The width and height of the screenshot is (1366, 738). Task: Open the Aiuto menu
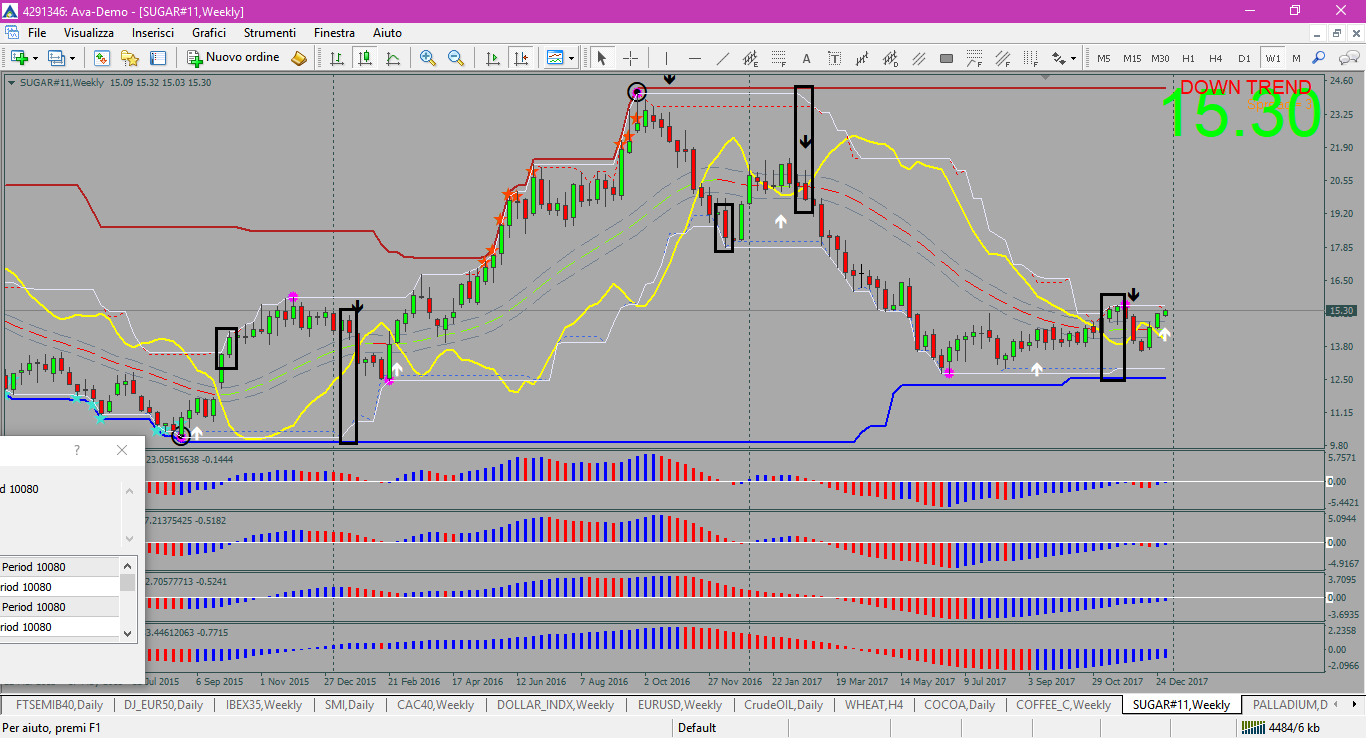click(x=387, y=33)
